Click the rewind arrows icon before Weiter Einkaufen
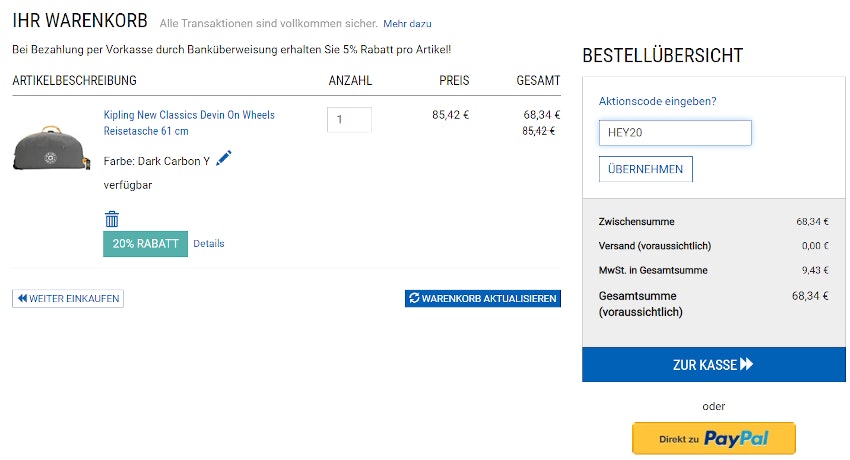This screenshot has width=850, height=460. pyautogui.click(x=22, y=298)
